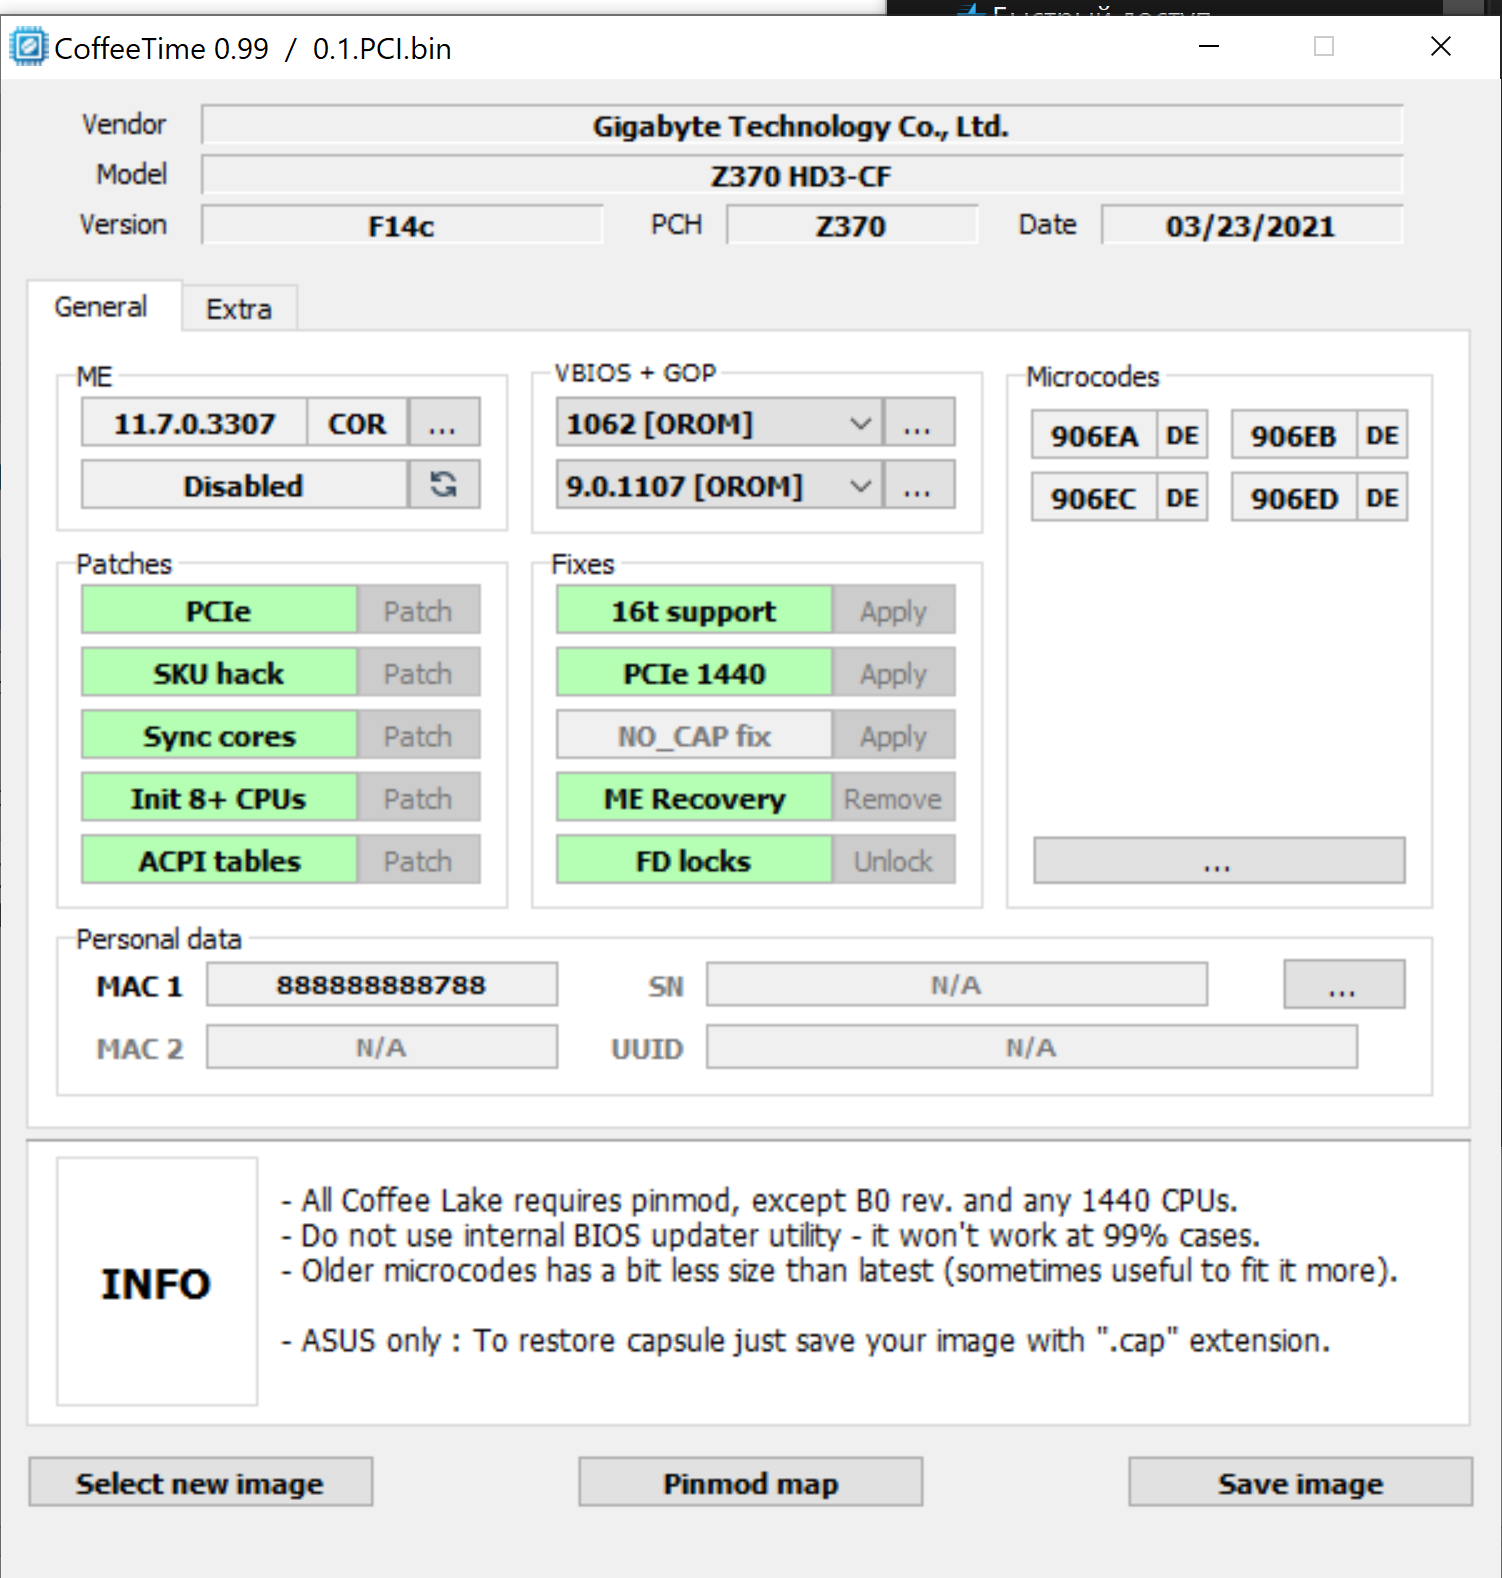1502x1578 pixels.
Task: Minimize the CoffeeTime window
Action: point(1209,46)
